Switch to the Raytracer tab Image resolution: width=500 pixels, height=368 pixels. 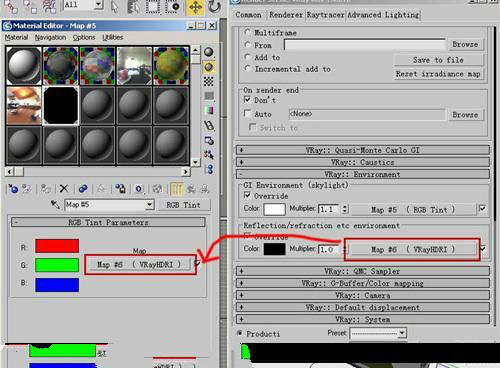click(x=325, y=15)
